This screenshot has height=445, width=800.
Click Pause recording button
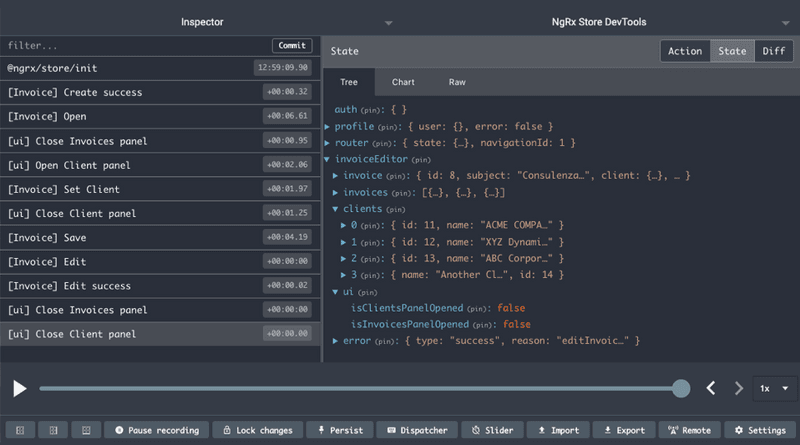(157, 430)
